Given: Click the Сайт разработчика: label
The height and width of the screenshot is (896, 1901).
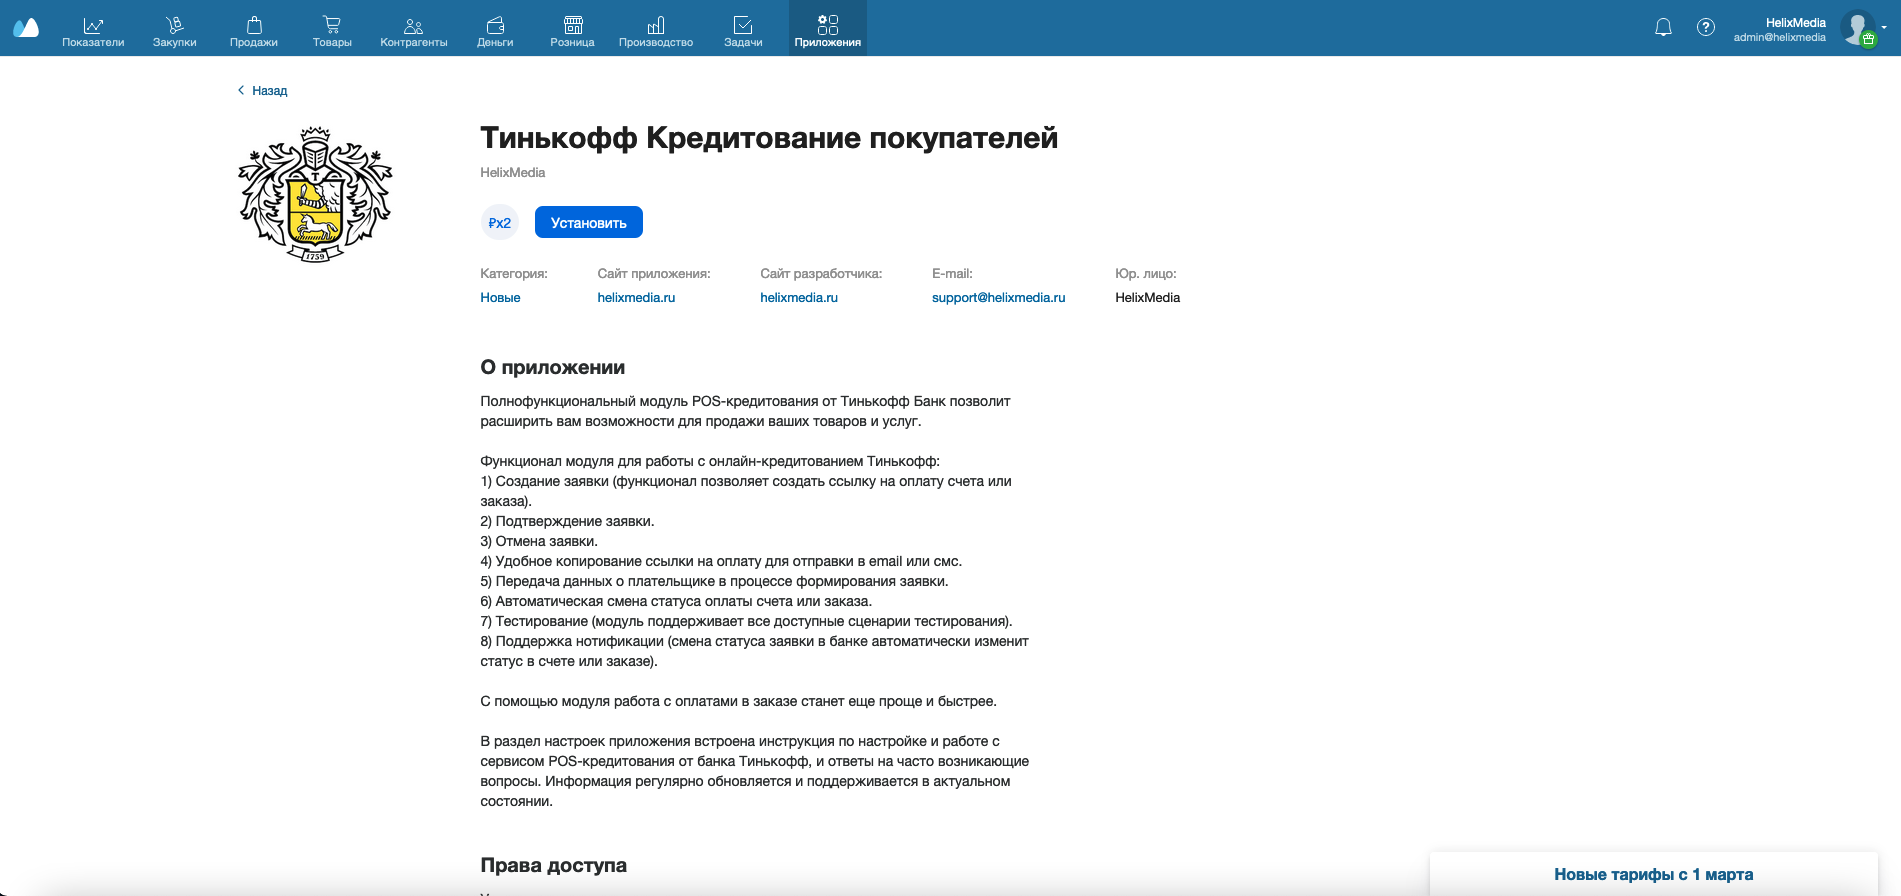Looking at the screenshot, I should pyautogui.click(x=821, y=273).
